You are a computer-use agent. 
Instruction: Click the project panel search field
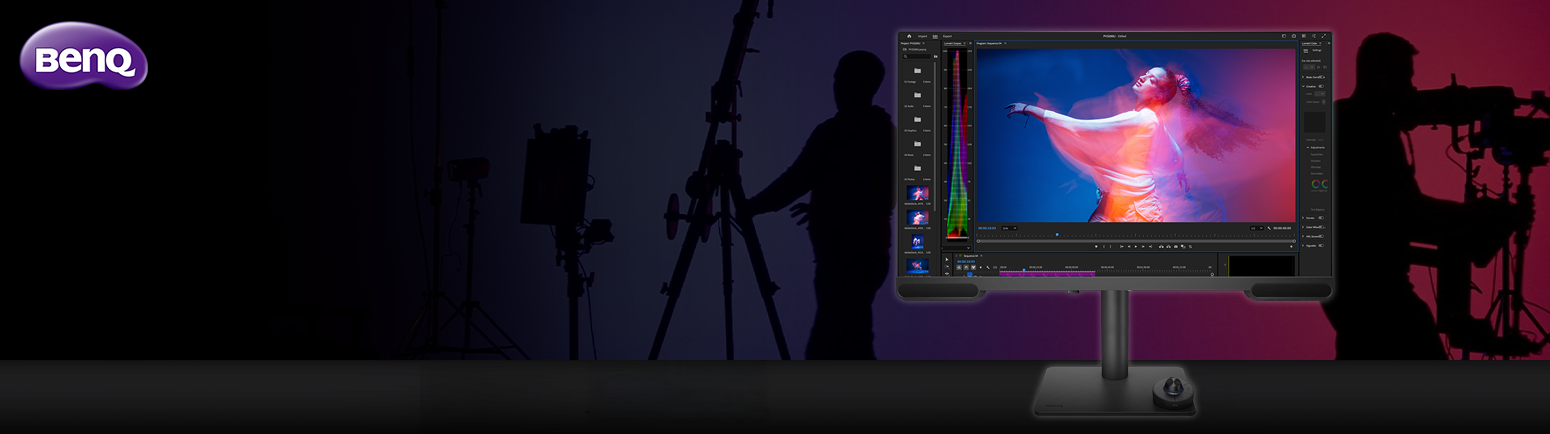917,56
